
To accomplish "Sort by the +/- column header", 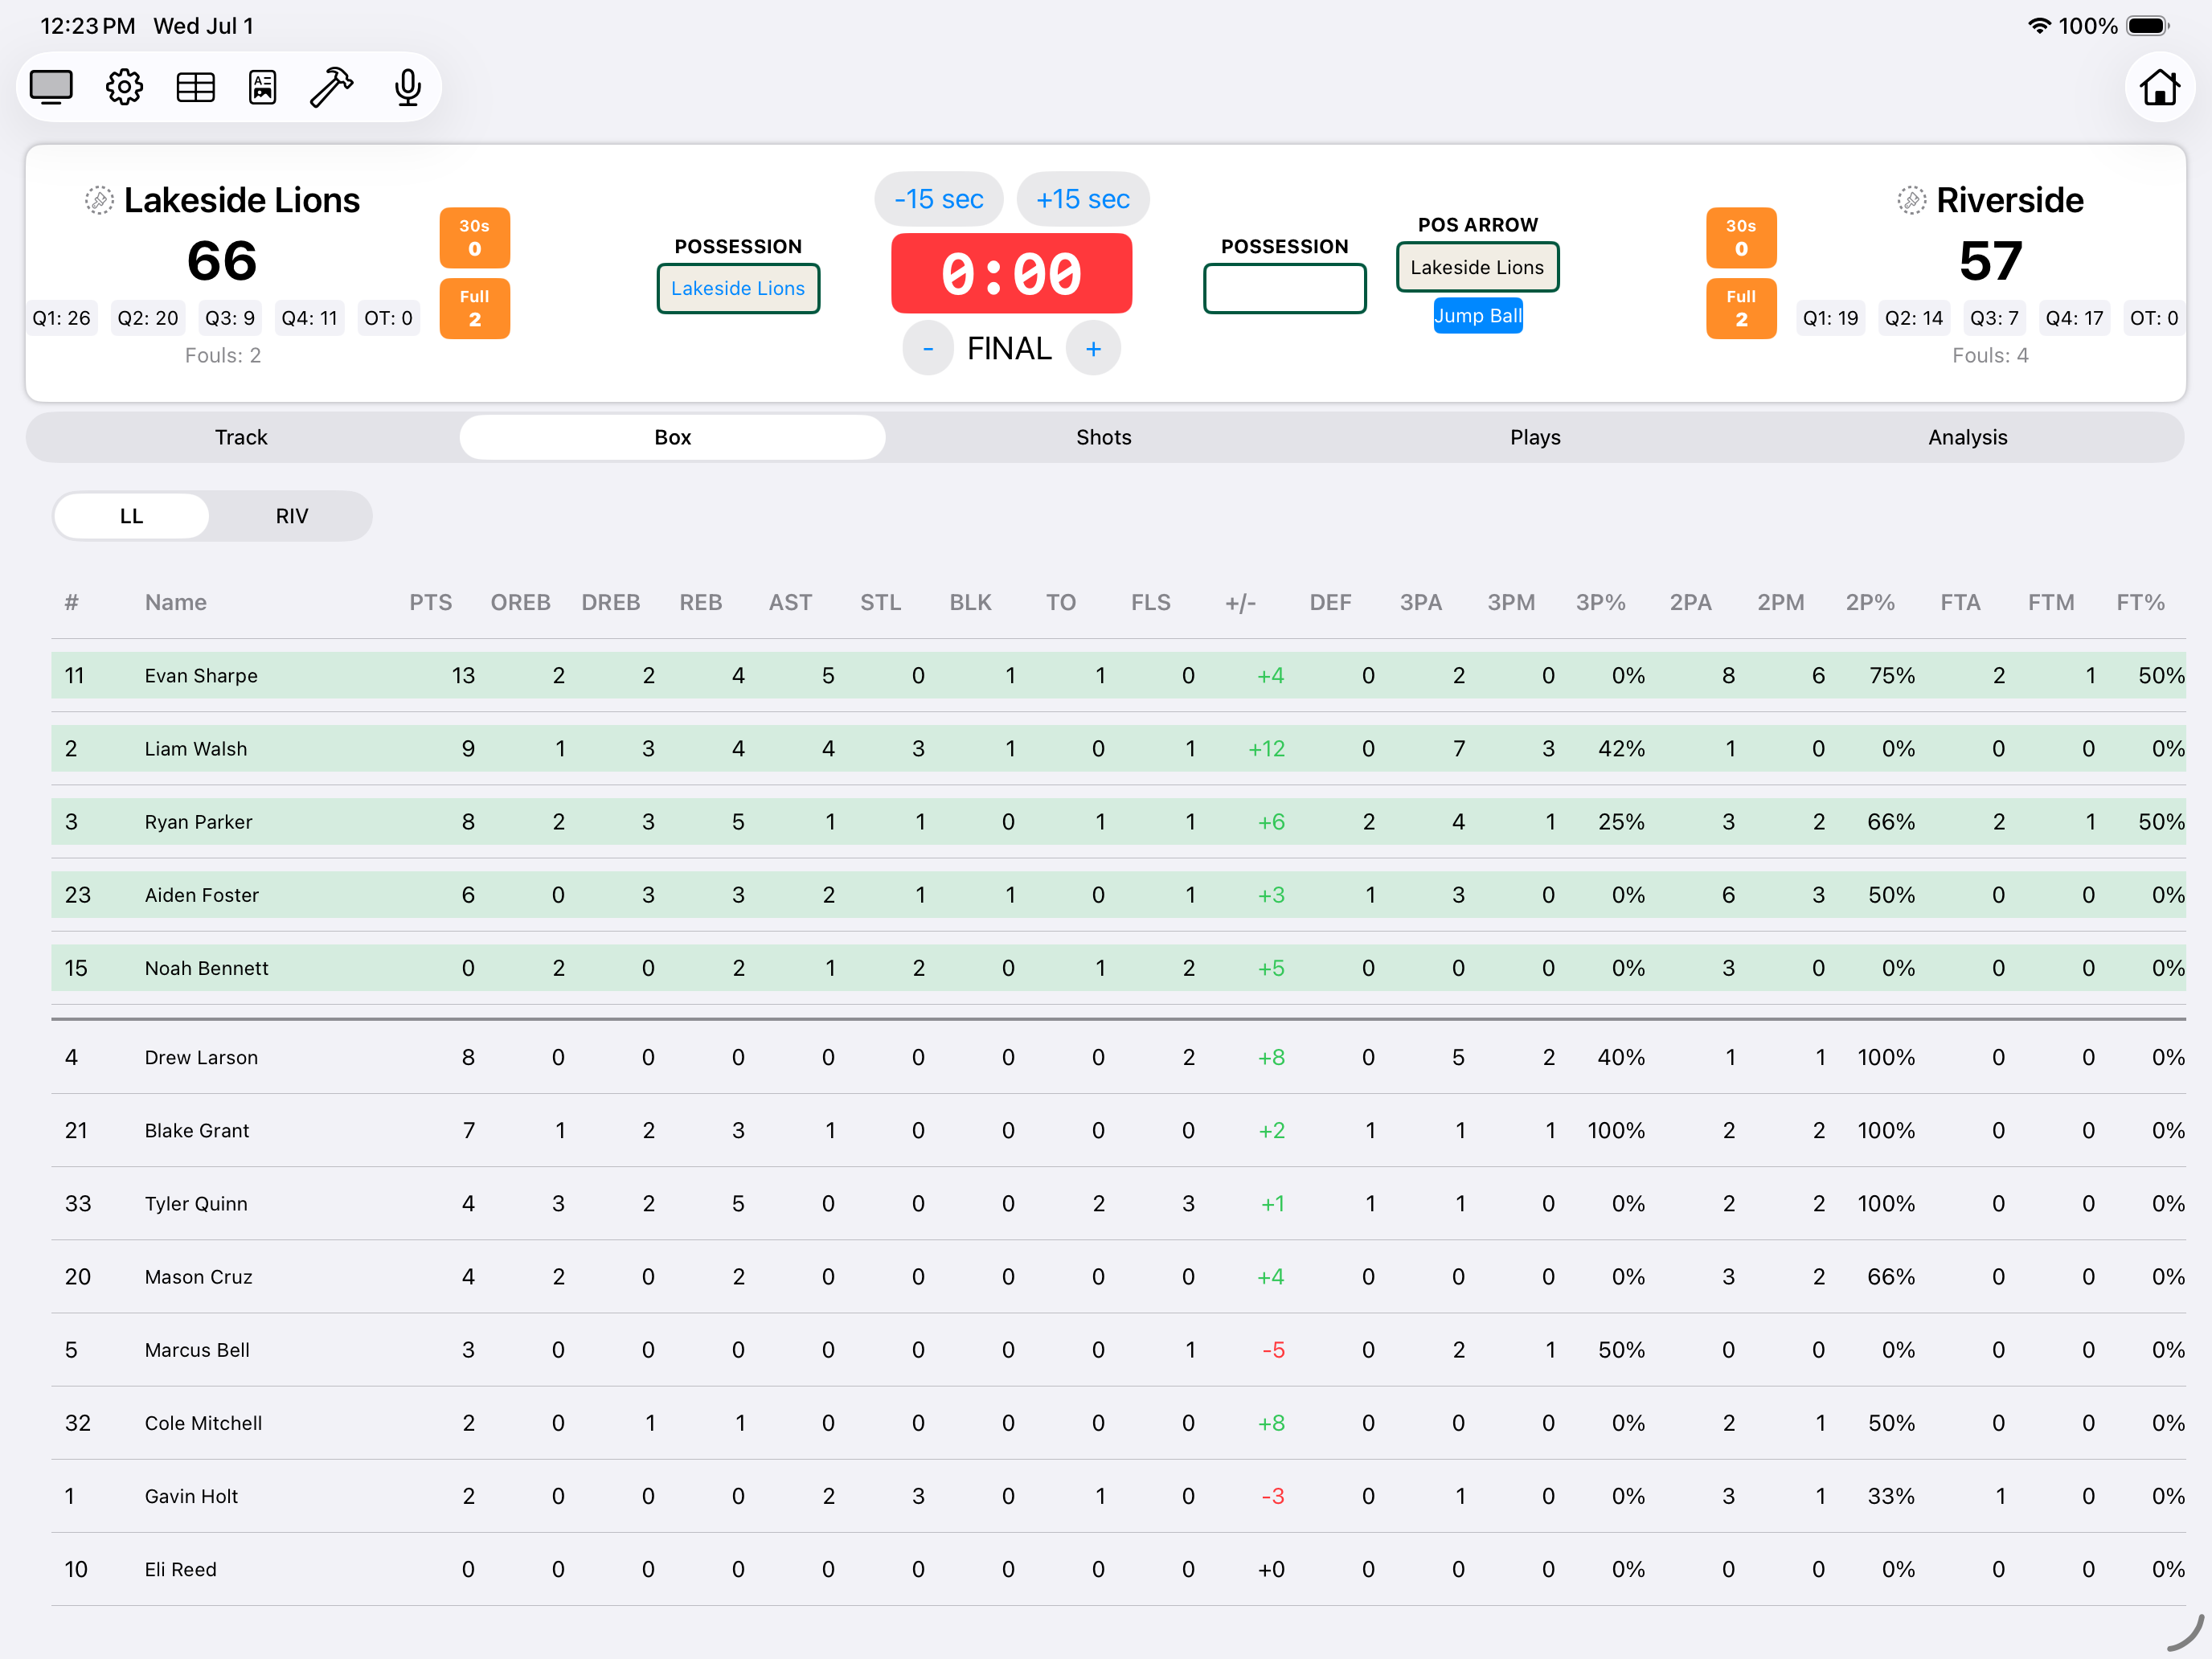I will [1240, 602].
